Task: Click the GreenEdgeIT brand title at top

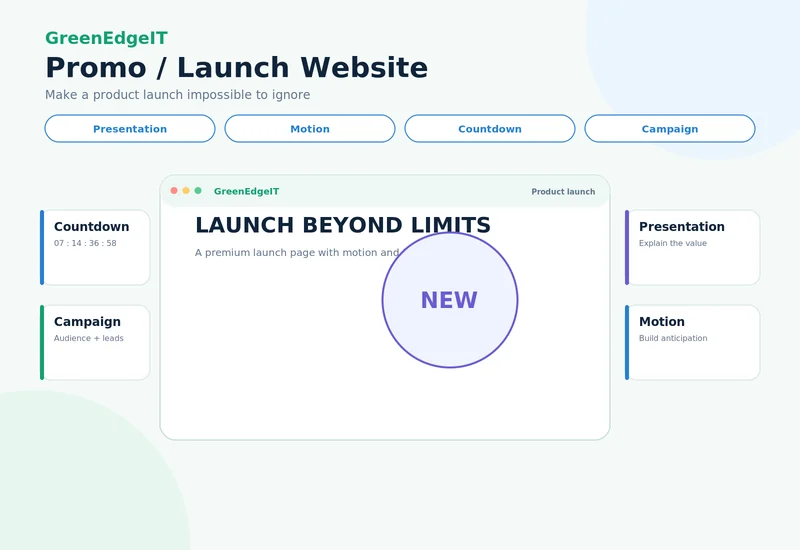Action: pos(106,38)
